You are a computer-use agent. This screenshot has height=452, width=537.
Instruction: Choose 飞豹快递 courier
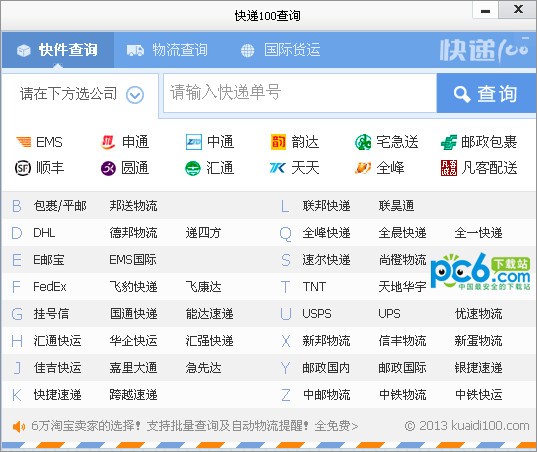(133, 287)
